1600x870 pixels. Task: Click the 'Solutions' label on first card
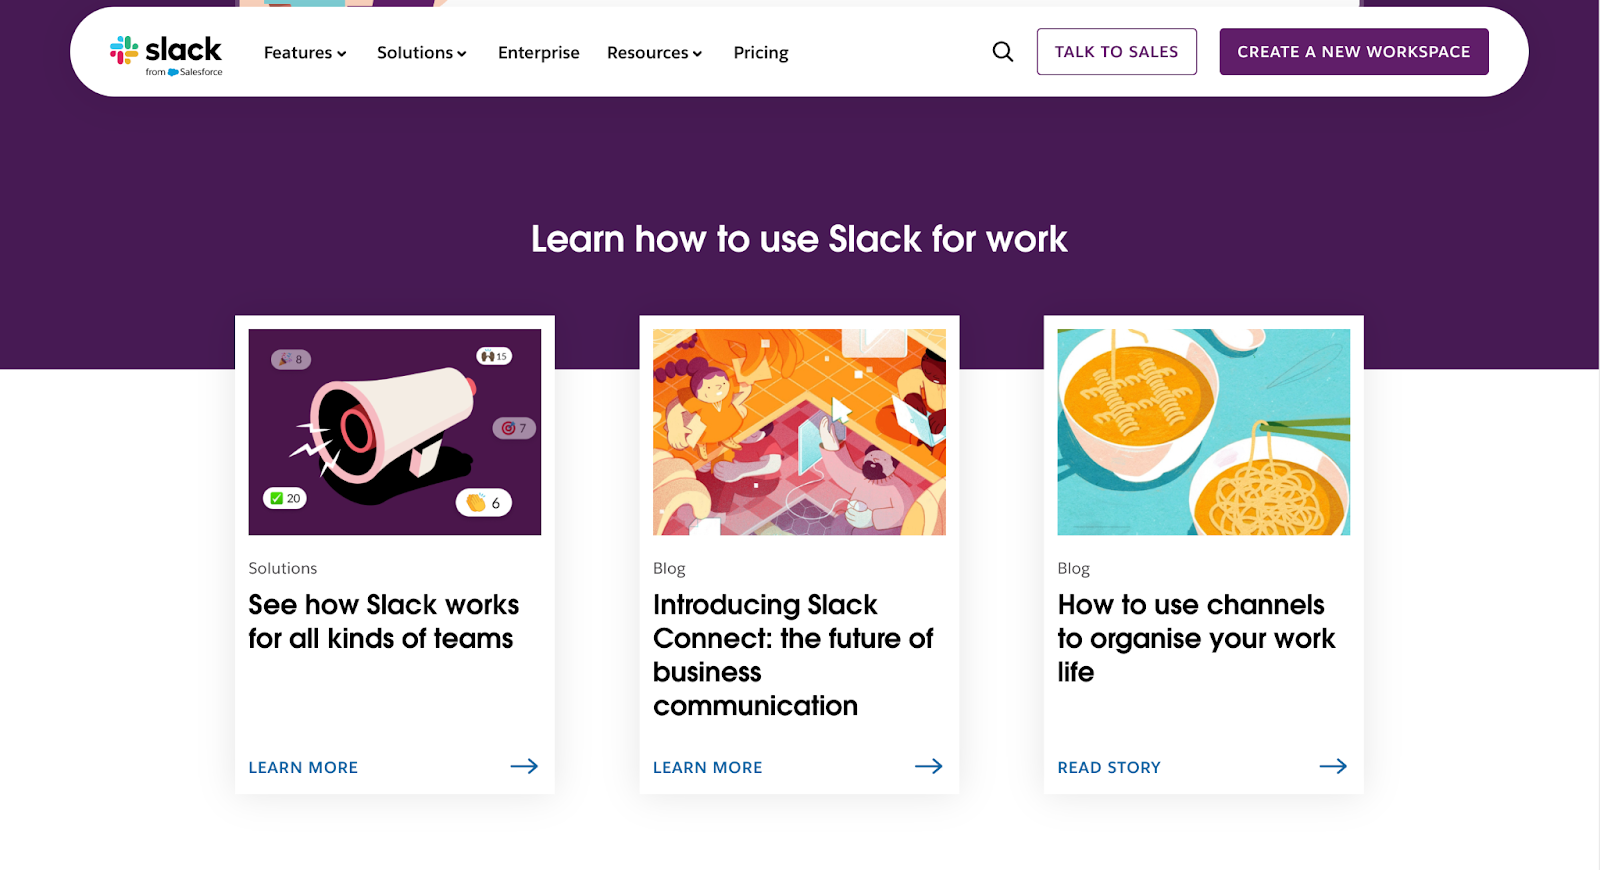click(283, 568)
